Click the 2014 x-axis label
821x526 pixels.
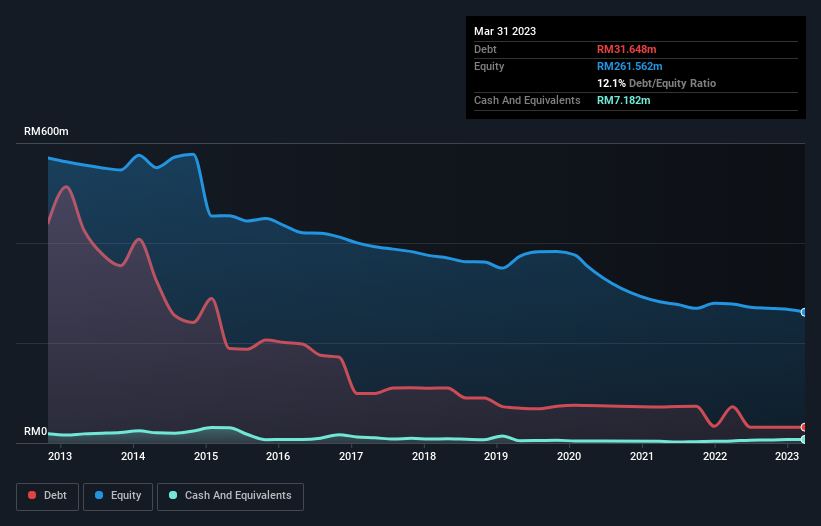click(133, 456)
